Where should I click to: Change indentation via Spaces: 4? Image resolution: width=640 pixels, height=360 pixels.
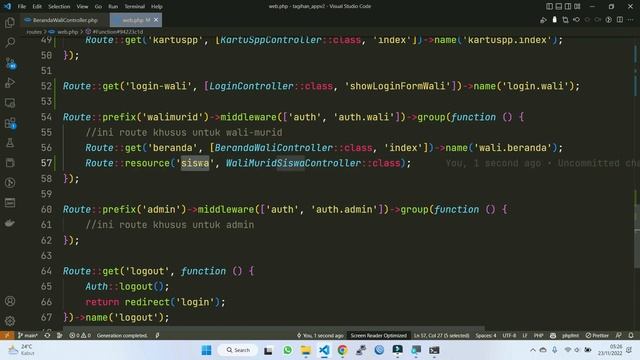(x=486, y=335)
